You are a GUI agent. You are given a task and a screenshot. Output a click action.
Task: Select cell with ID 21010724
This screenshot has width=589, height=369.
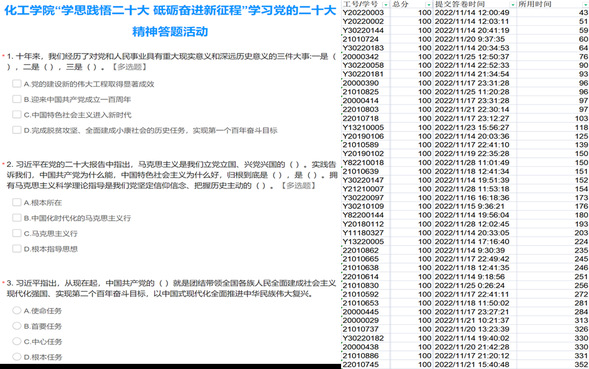[x=365, y=39]
